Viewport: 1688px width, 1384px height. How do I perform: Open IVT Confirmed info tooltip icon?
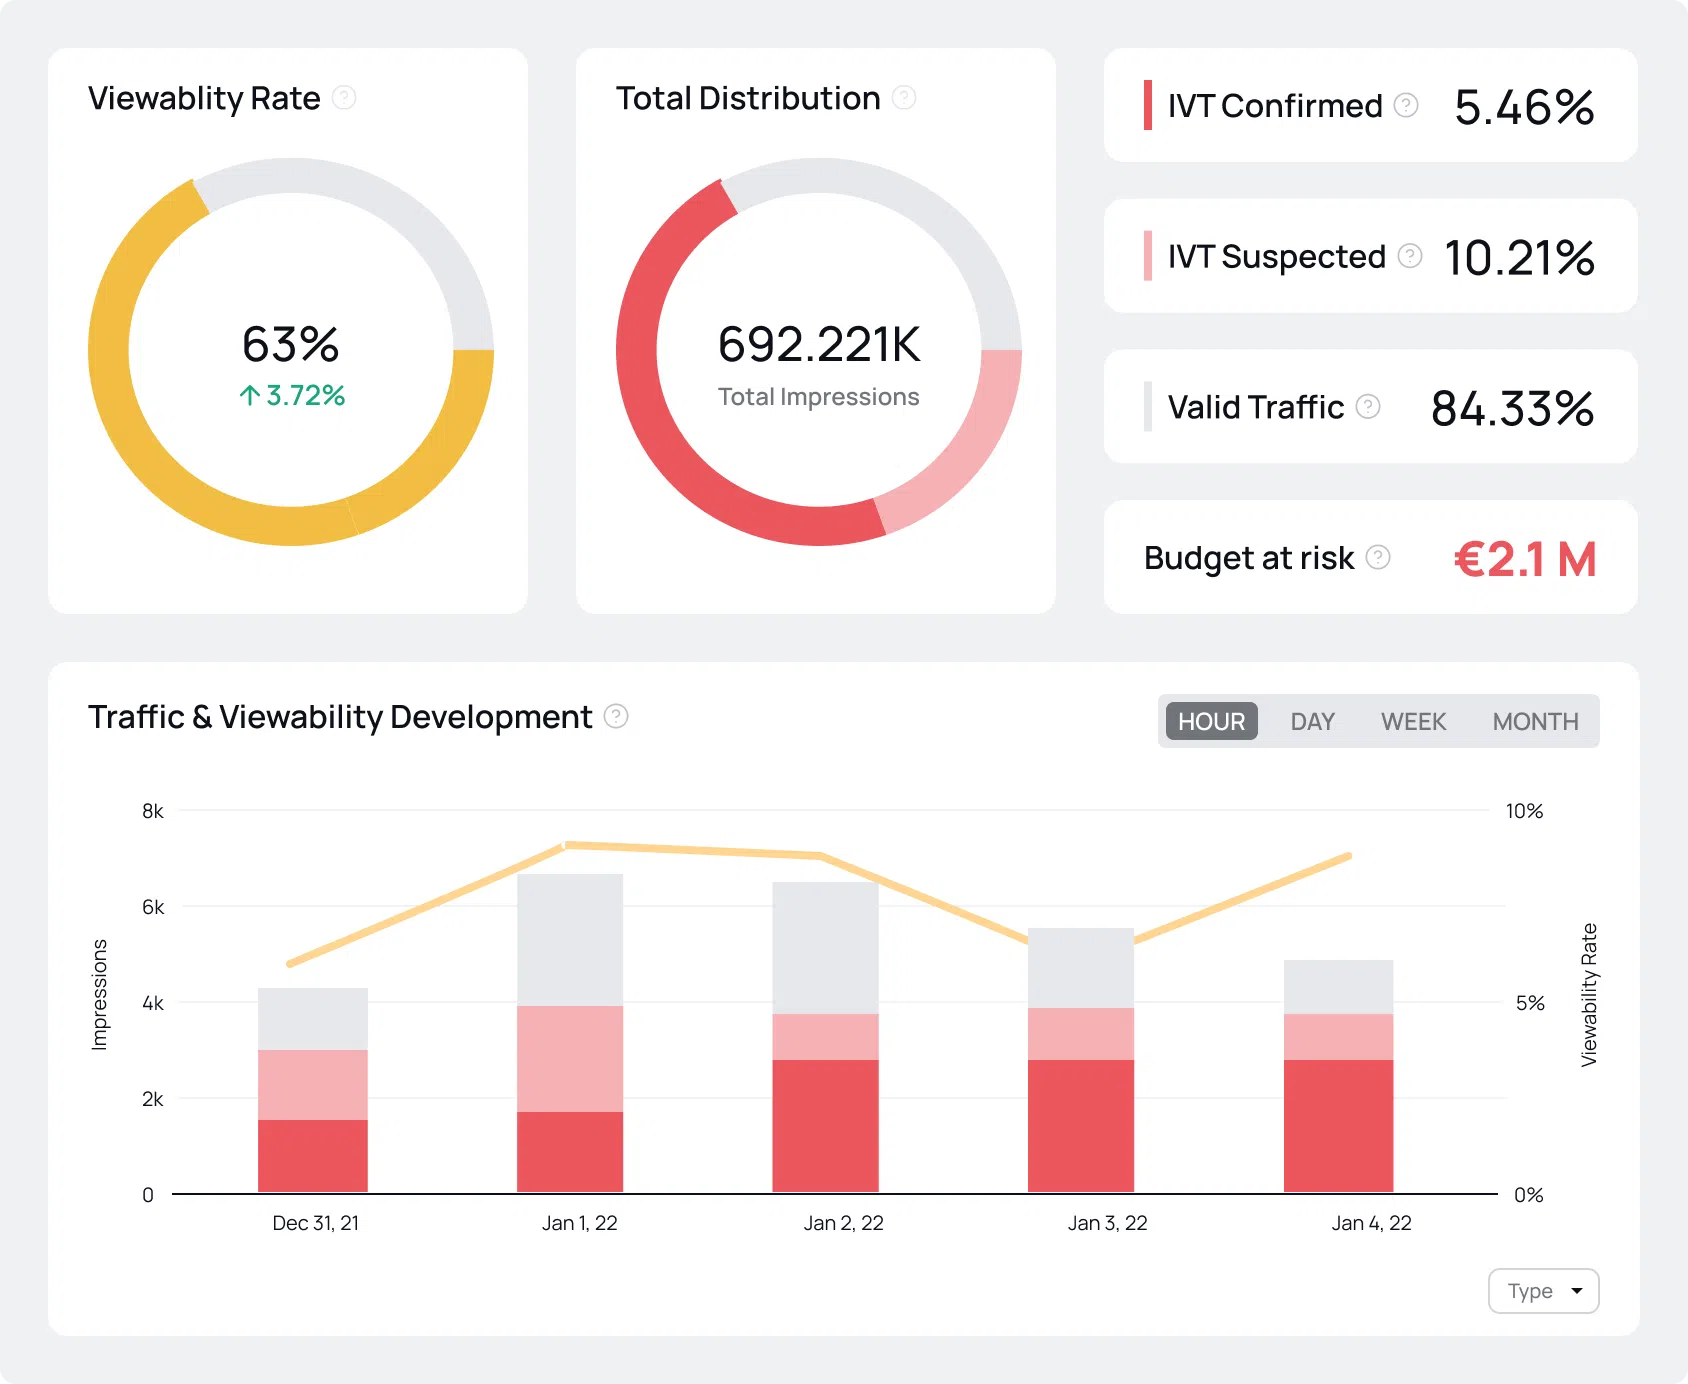(1406, 105)
